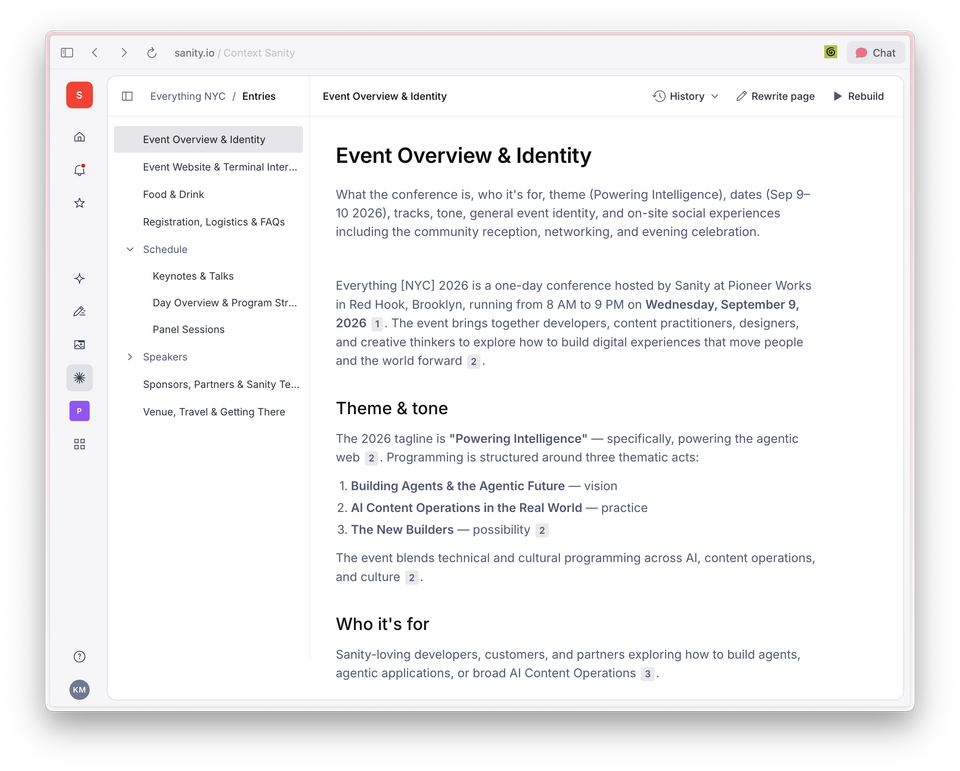Open the Food & Drink entry

click(x=208, y=195)
